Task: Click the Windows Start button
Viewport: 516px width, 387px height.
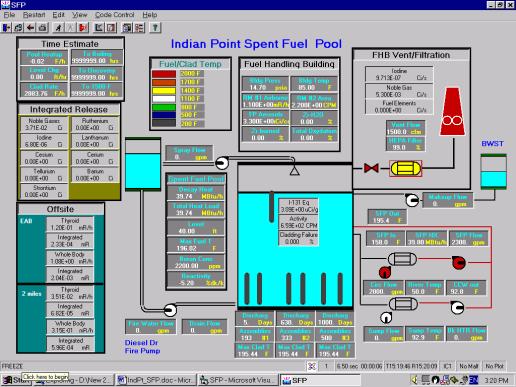Action: point(16,380)
